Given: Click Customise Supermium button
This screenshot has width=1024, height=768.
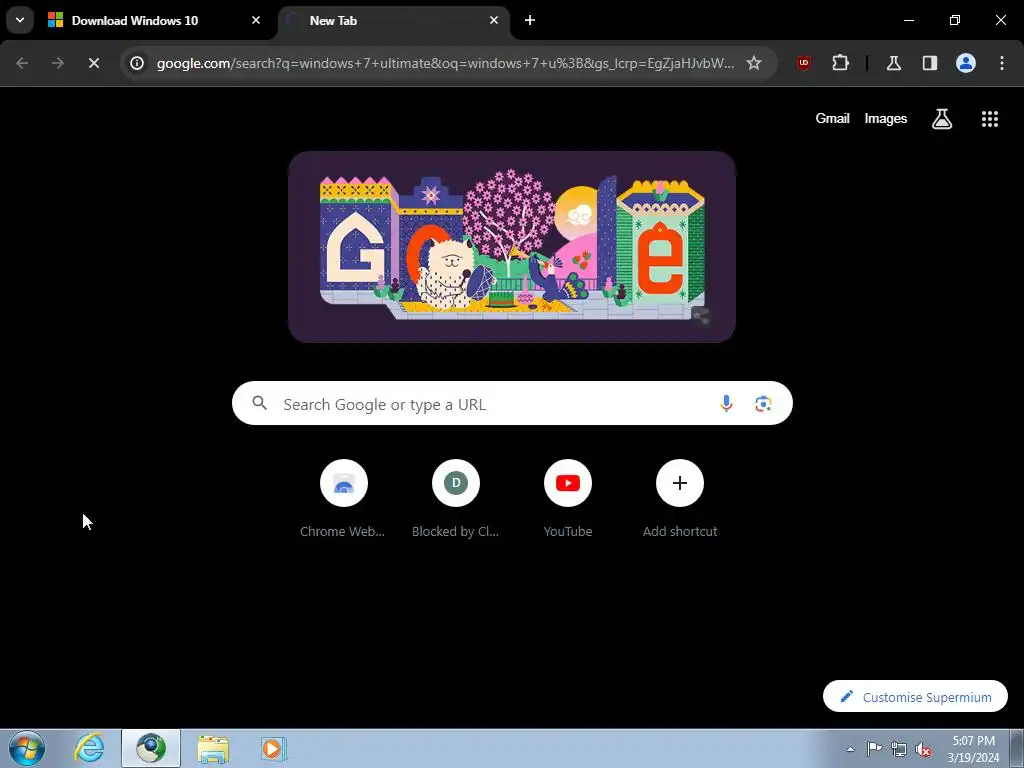Looking at the screenshot, I should [x=915, y=697].
